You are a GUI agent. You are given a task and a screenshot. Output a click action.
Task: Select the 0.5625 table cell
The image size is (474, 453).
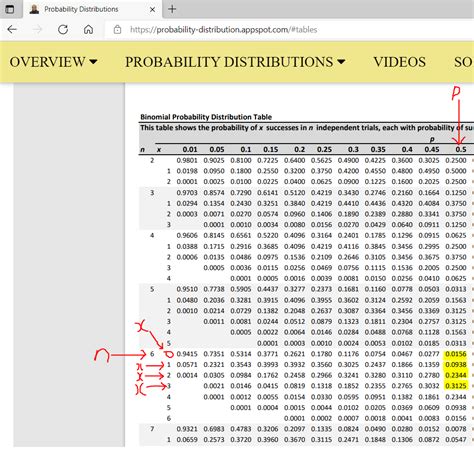(x=321, y=160)
